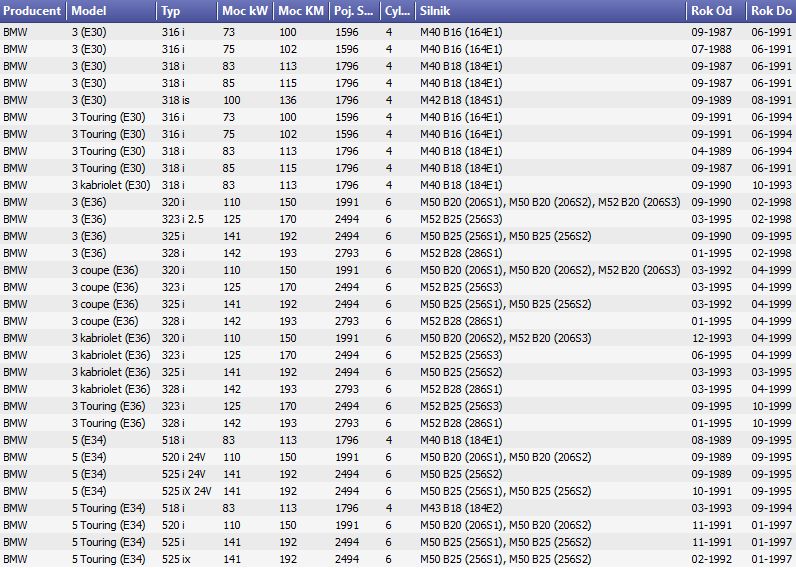This screenshot has width=796, height=568.
Task: Select the M42 B18 (184S1) engine cell
Action: click(461, 101)
